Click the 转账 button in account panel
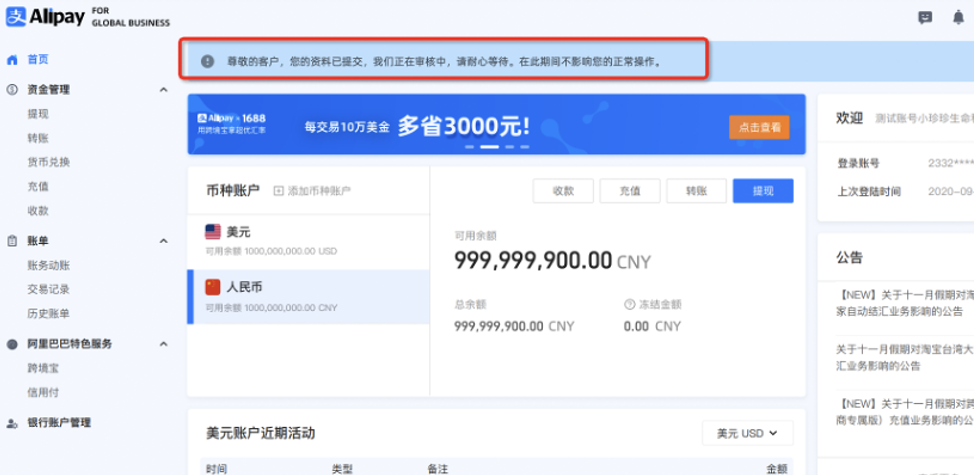Screen dimensions: 974x475 point(696,191)
